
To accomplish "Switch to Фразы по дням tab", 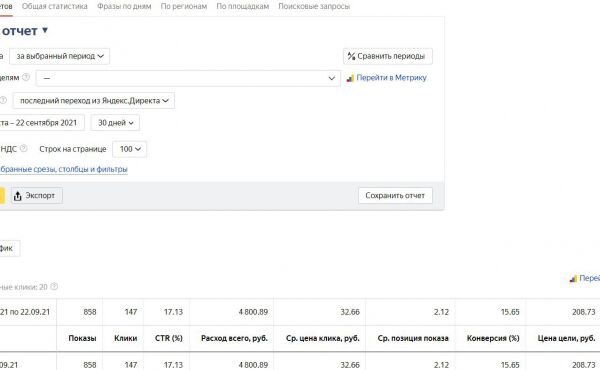I will coord(124,7).
